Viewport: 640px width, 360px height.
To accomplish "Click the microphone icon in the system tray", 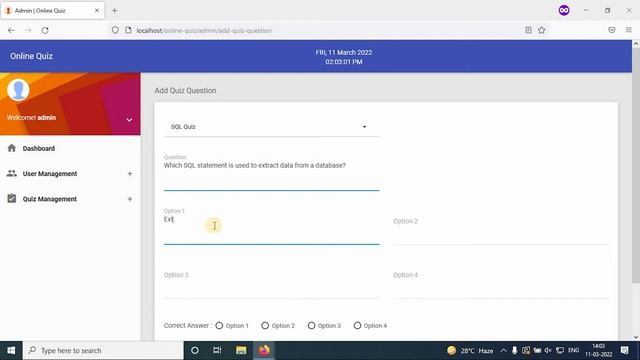I will tap(514, 350).
